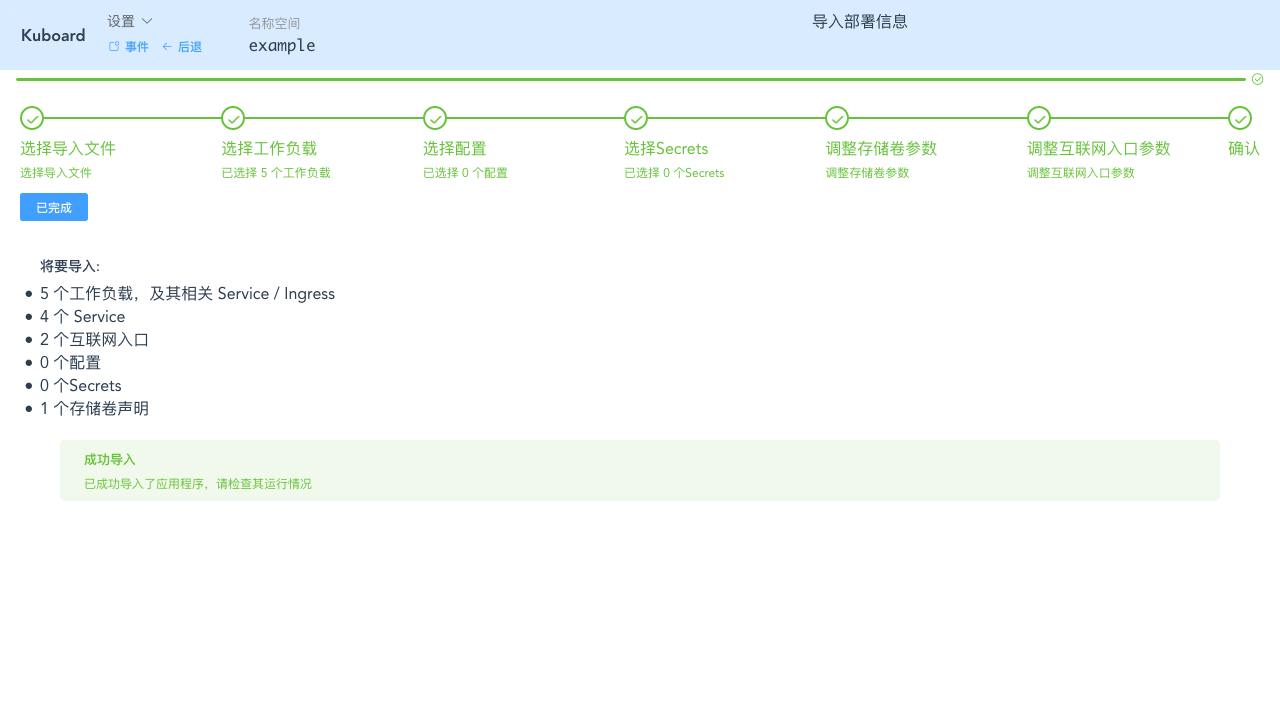This screenshot has width=1280, height=720.
Task: Click the green check icon at progress bar end
Action: click(1257, 78)
